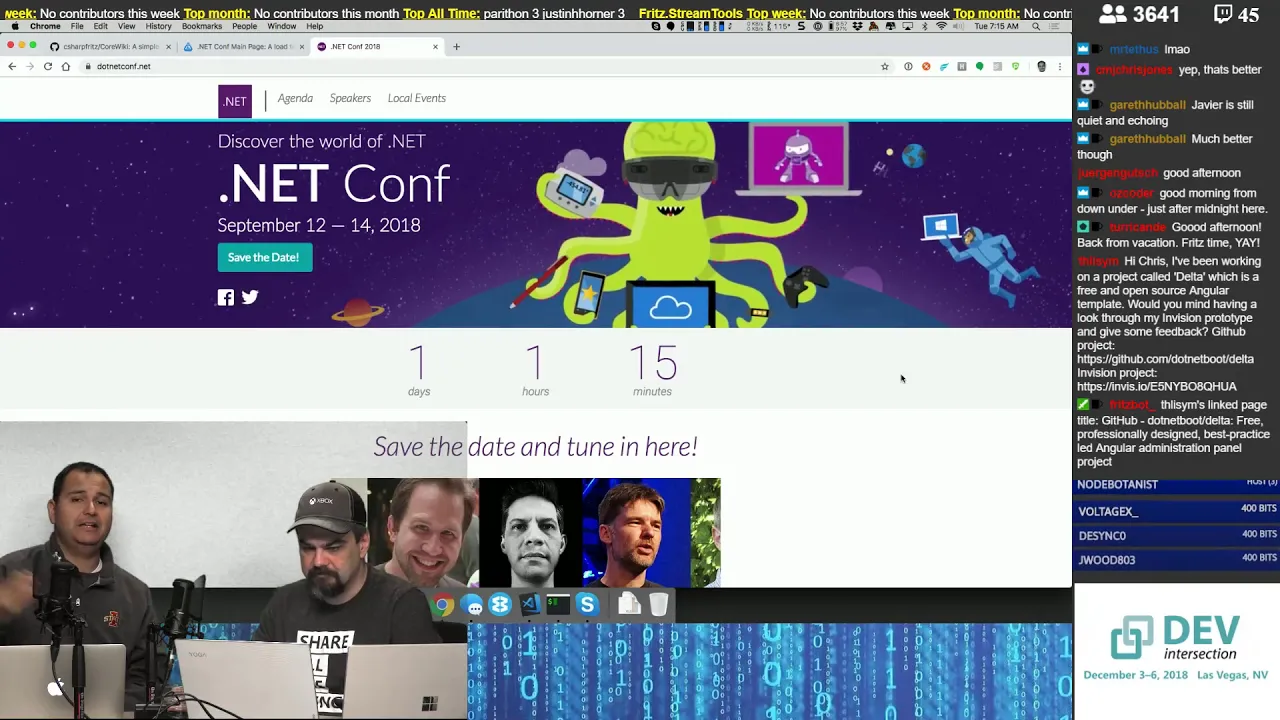Open the Local Events link
Screen dimensions: 1280x720
(417, 98)
